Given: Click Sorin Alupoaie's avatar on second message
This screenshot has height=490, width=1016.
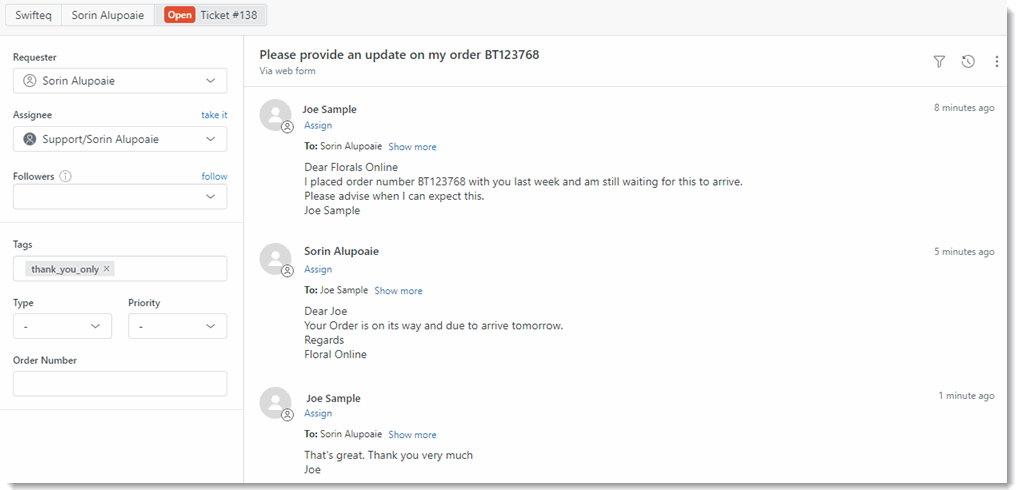Looking at the screenshot, I should click(275, 259).
